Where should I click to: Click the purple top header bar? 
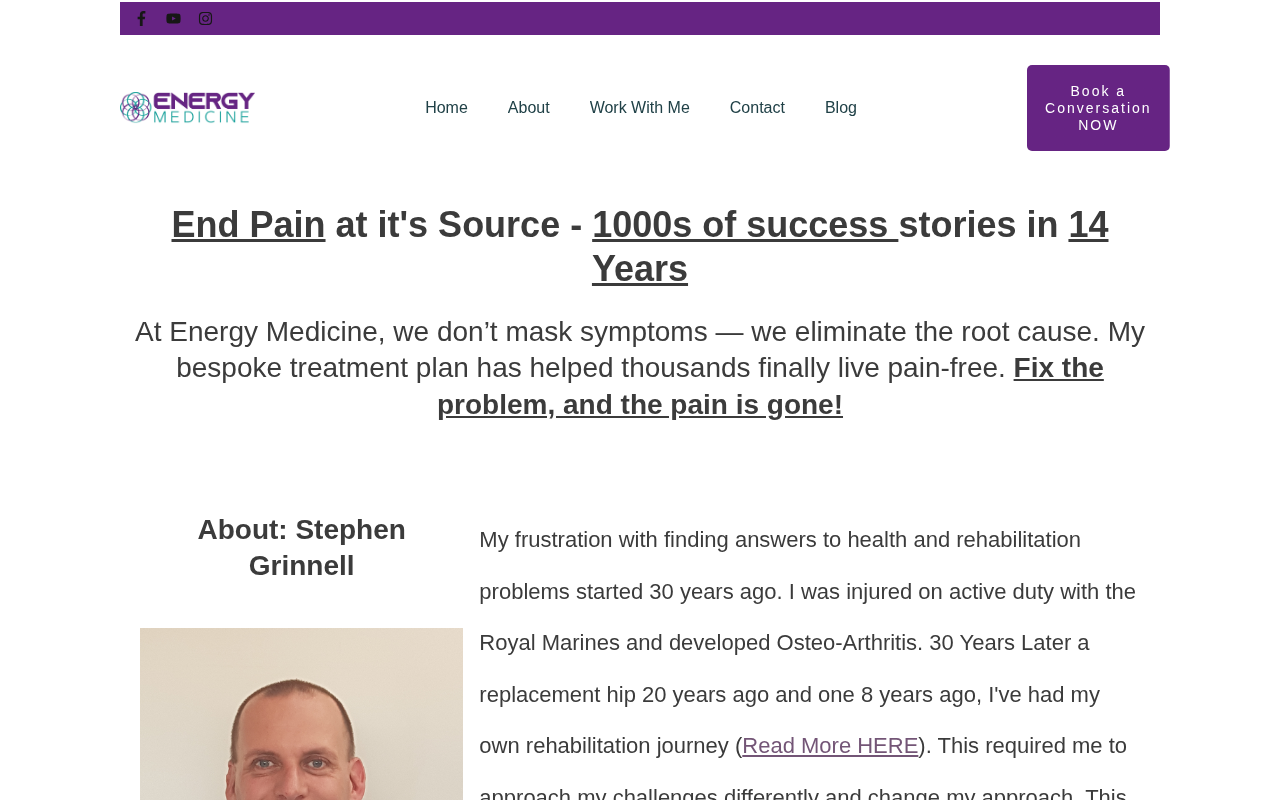(640, 18)
